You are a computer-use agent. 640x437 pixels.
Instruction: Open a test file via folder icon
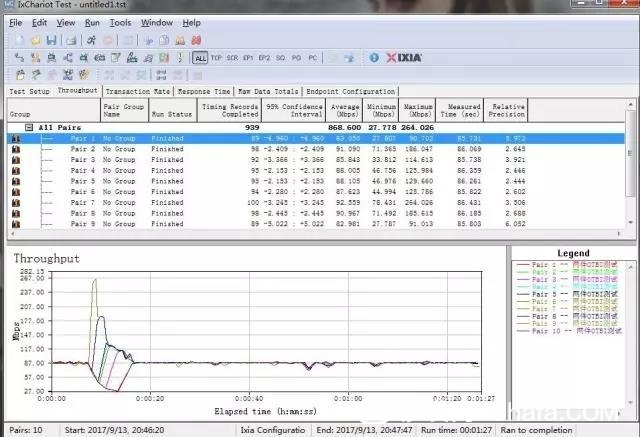pos(36,40)
